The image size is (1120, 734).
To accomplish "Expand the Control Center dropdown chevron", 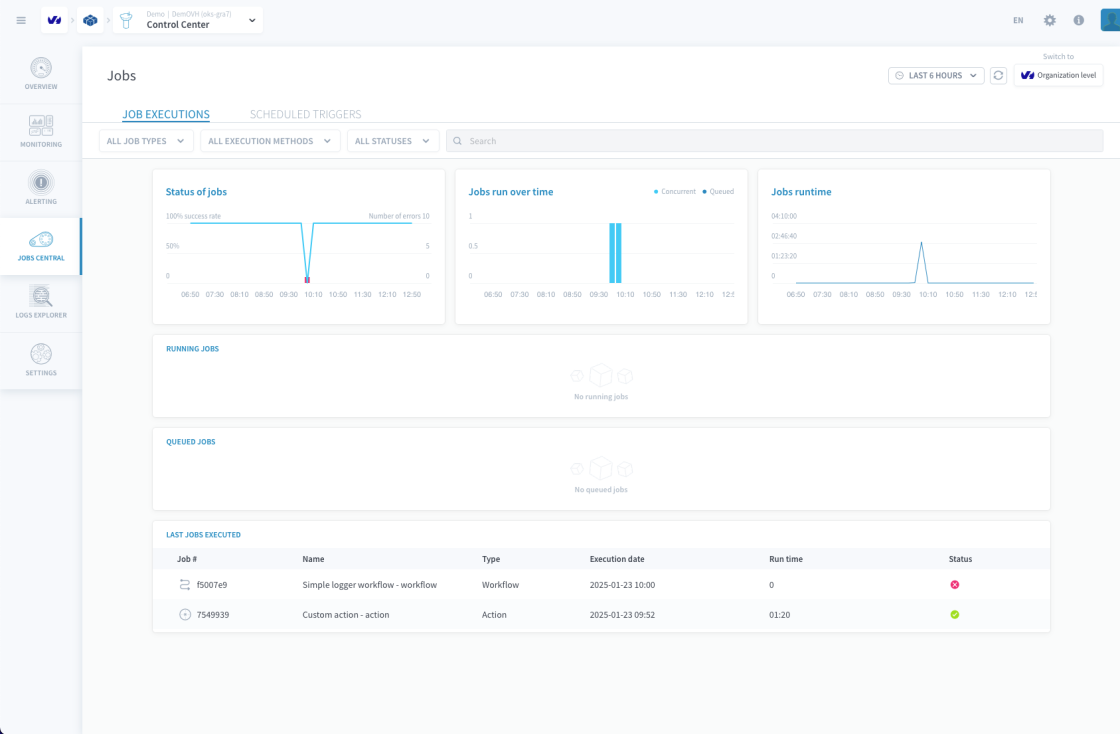I will click(x=252, y=20).
